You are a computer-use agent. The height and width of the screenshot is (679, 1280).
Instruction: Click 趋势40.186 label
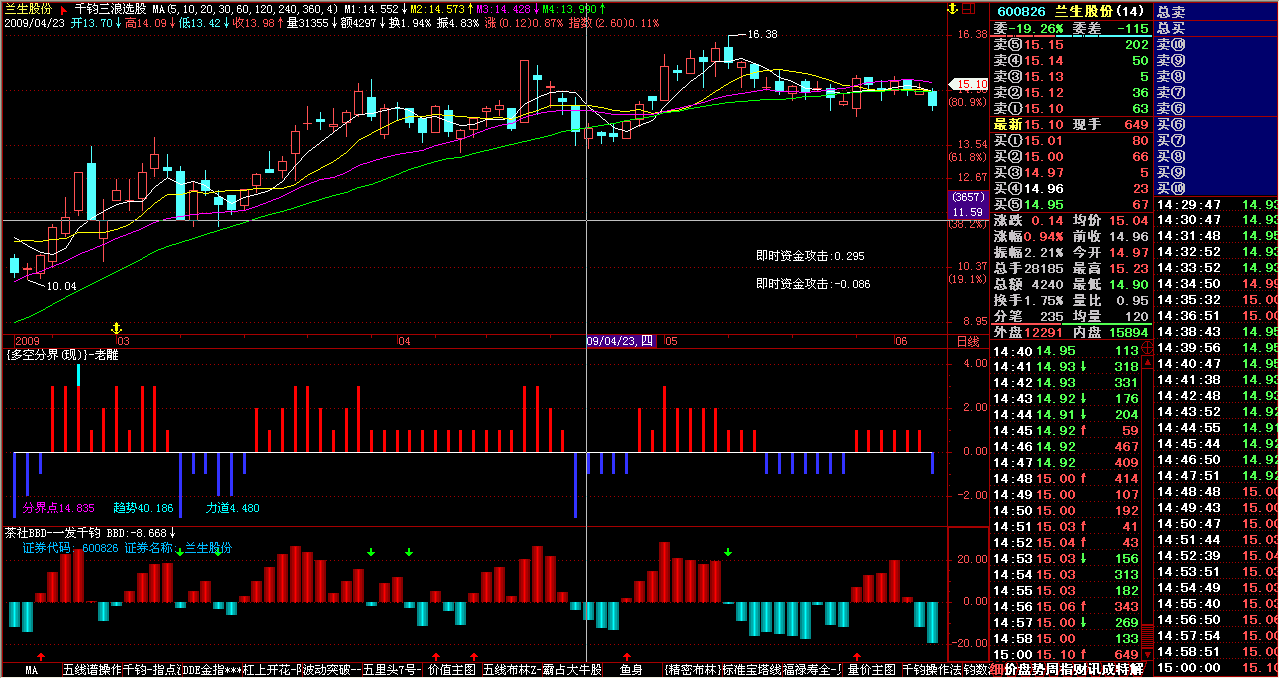143,508
